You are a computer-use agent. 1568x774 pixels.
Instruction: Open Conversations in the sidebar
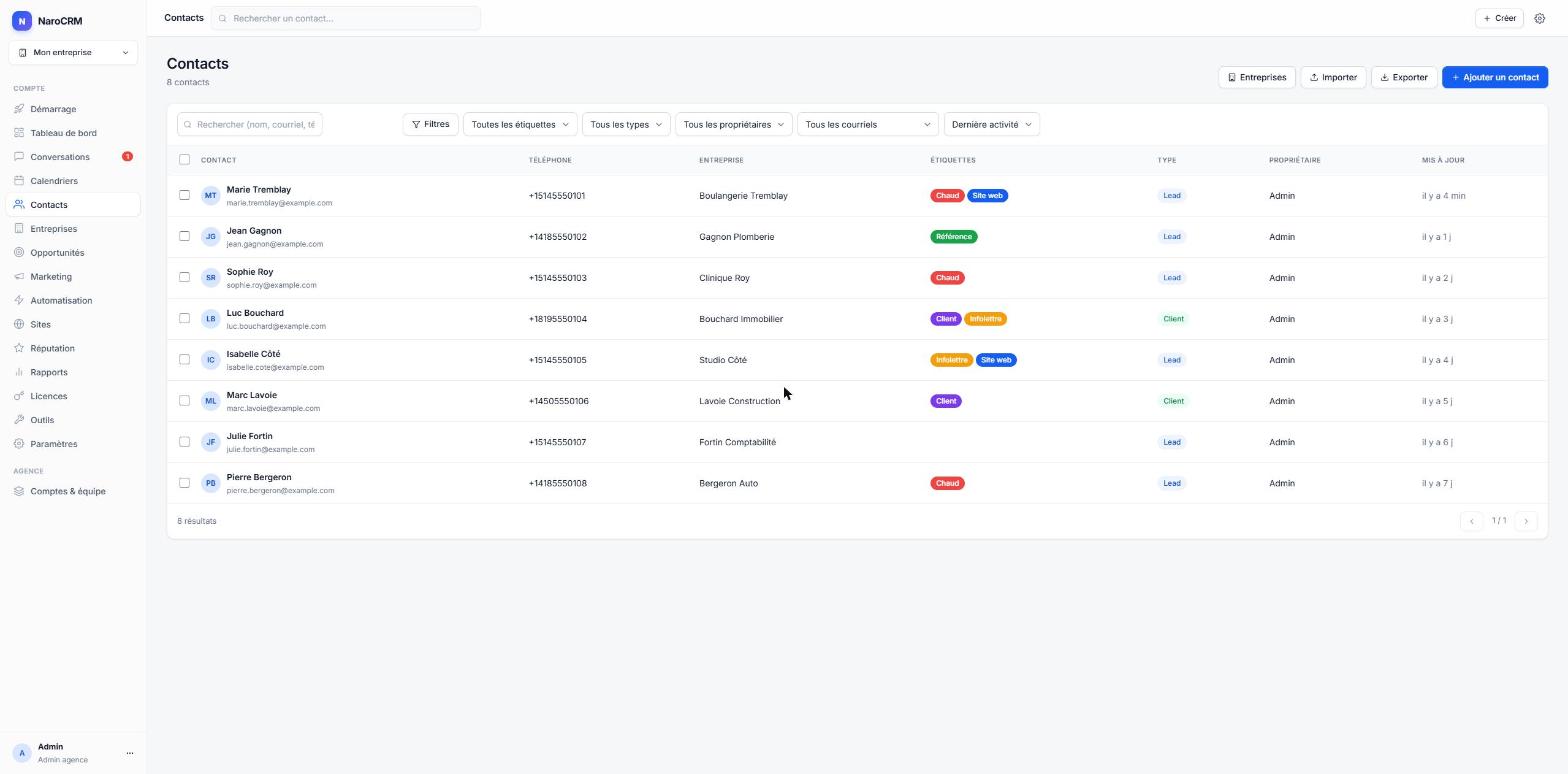(73, 157)
